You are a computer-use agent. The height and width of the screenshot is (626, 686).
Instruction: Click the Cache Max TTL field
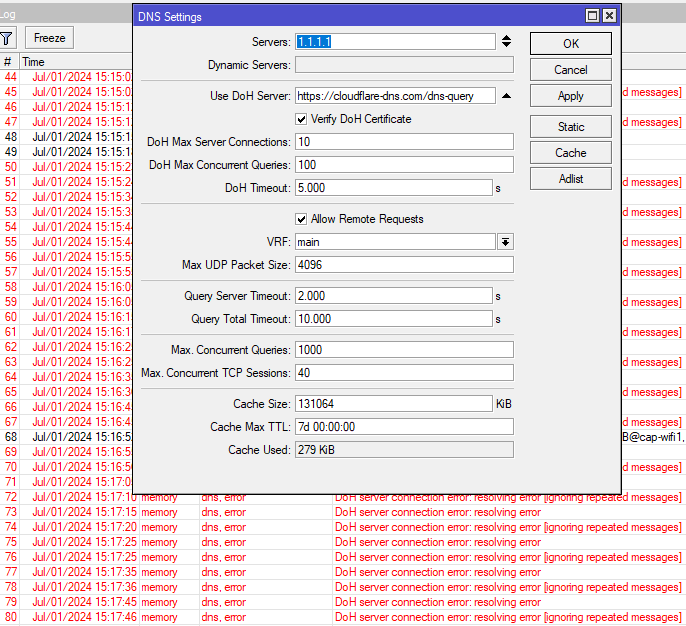[x=404, y=427]
